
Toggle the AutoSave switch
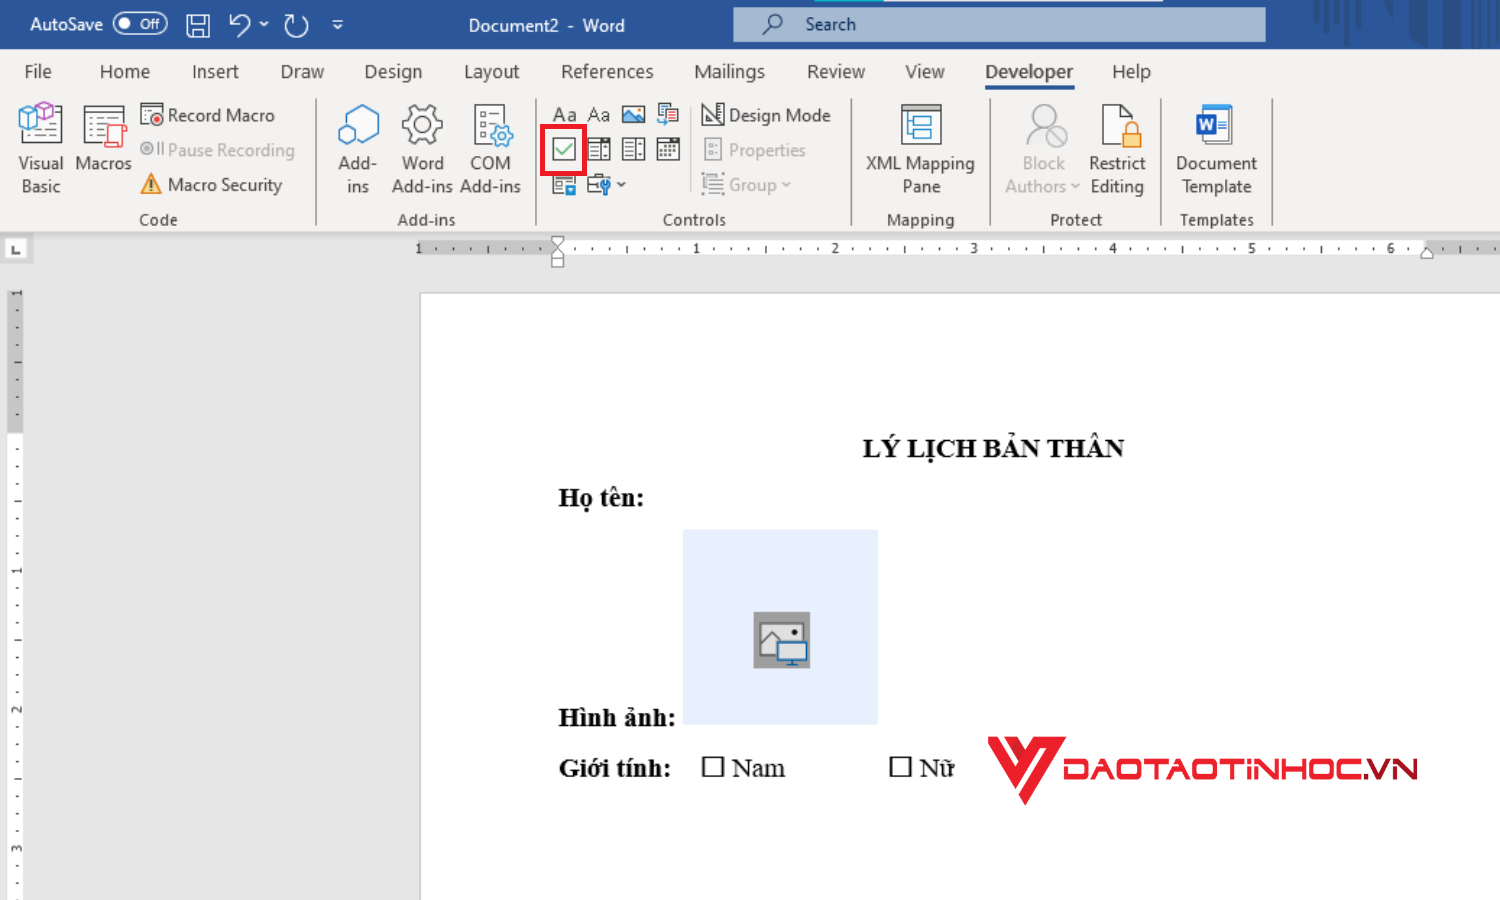pyautogui.click(x=139, y=23)
